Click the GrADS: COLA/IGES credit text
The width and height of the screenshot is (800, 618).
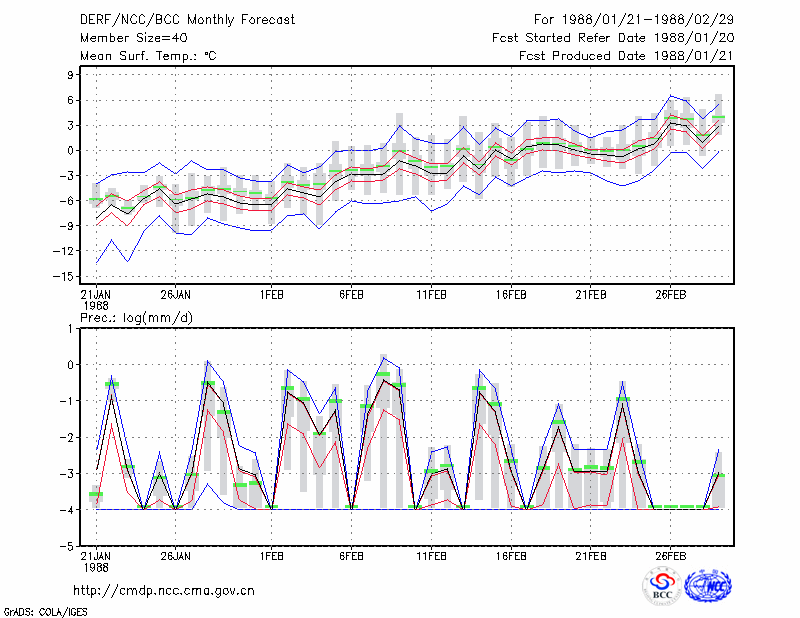(x=45, y=611)
